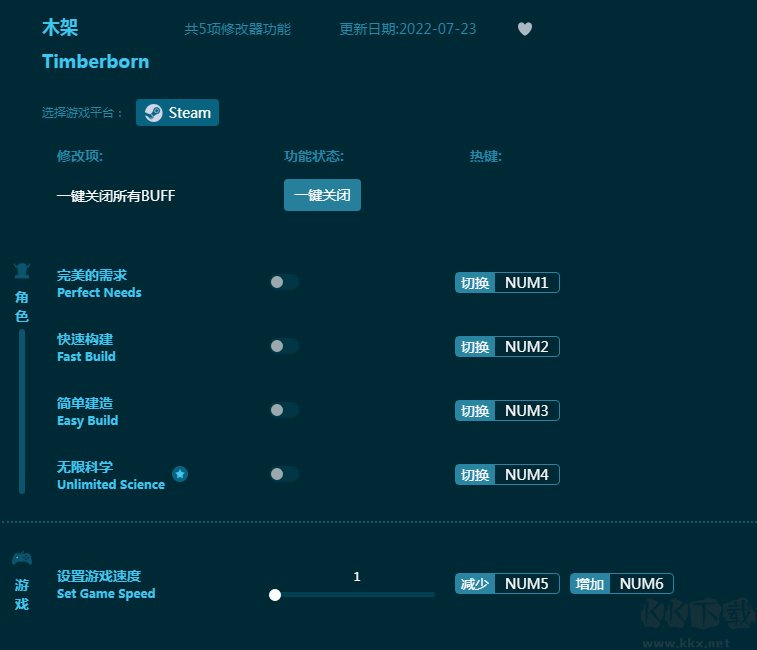Click the Steam logo icon
Screen dimensions: 757x650
[153, 113]
